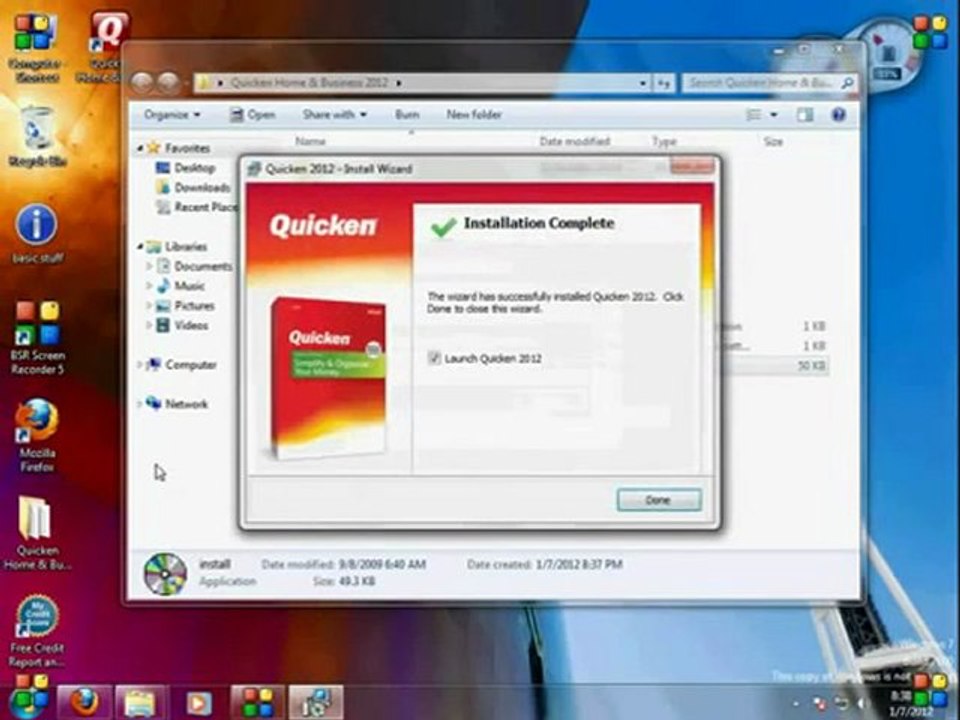Open Quicken Home & Bu... desktop folder

click(37, 533)
